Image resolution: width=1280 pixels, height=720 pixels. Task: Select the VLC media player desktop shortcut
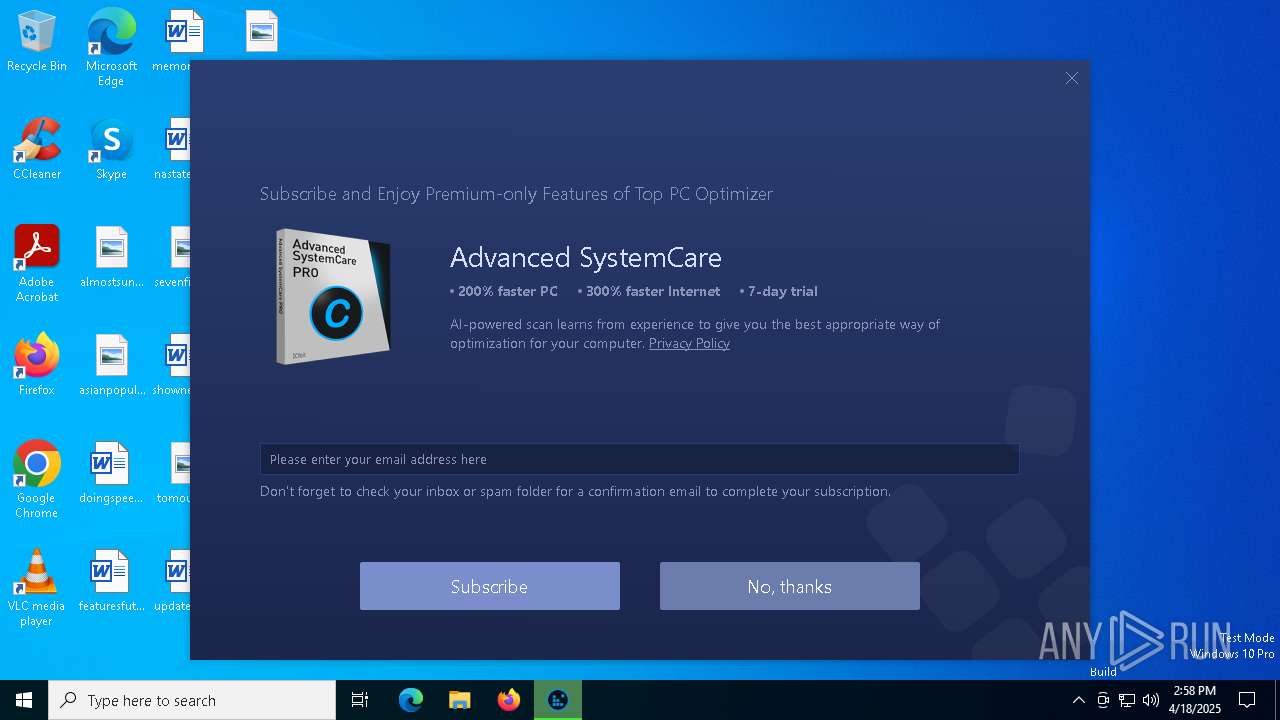(37, 588)
